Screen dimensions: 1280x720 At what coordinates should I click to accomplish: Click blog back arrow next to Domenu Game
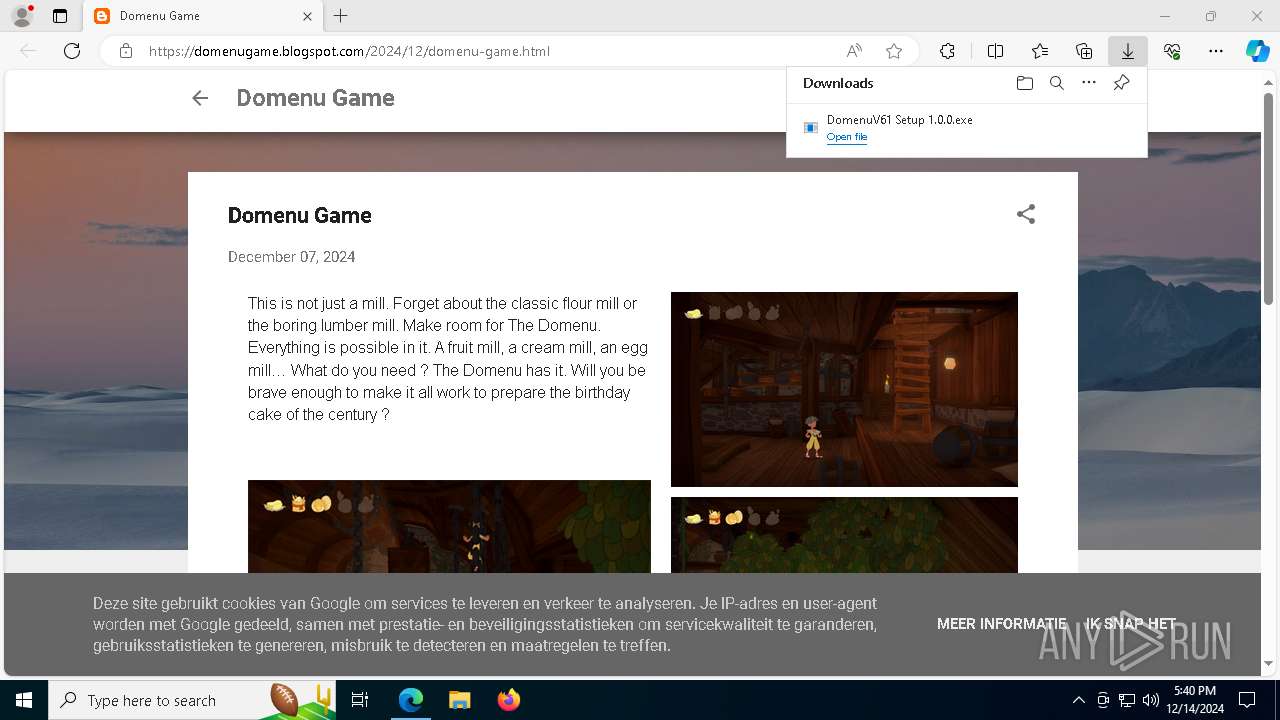[200, 98]
